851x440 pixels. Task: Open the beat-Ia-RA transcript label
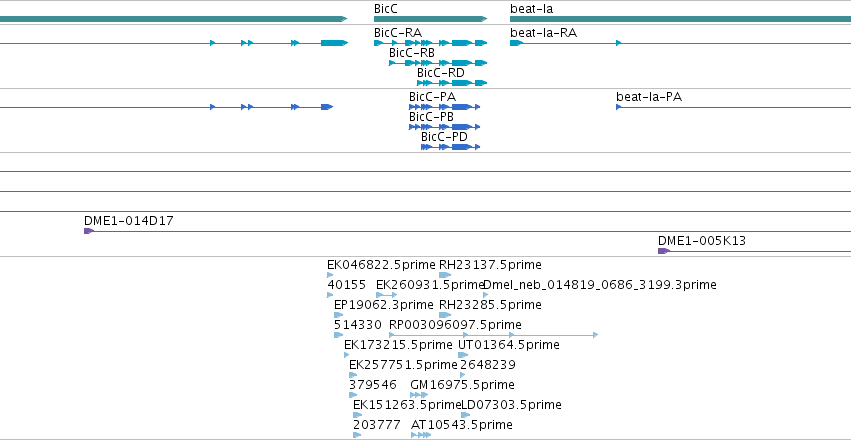point(543,33)
